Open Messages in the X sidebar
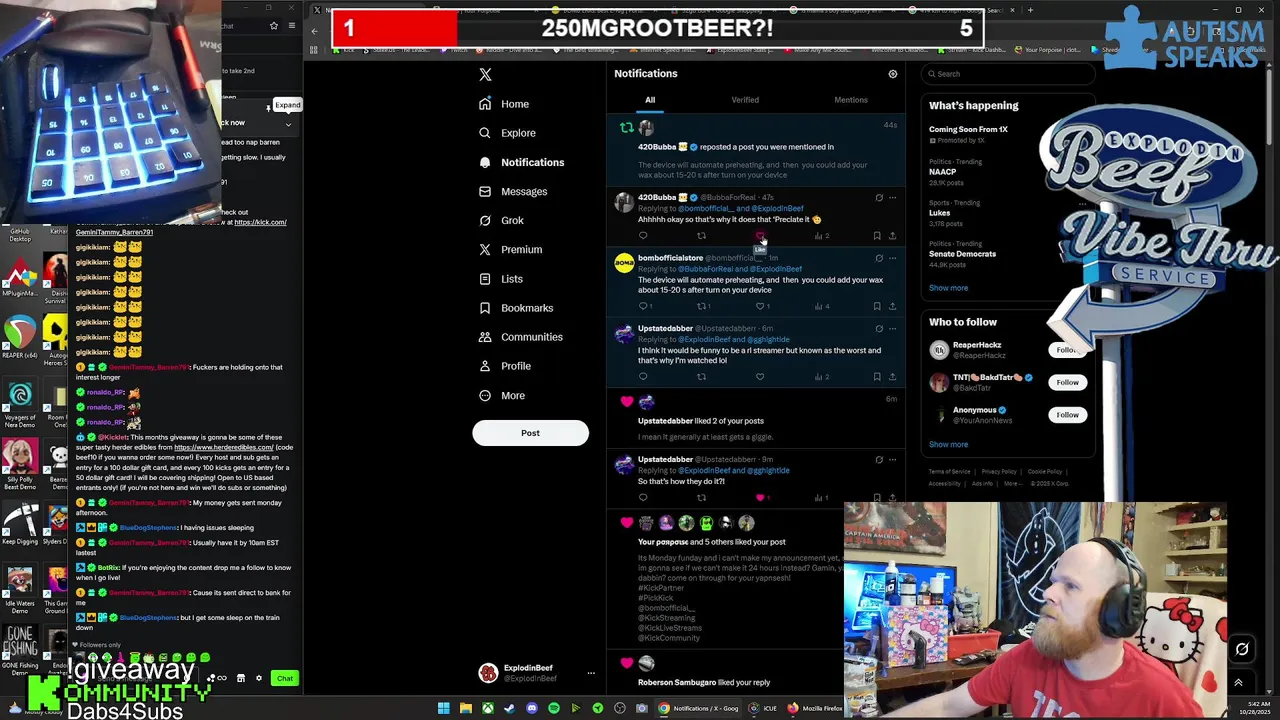The width and height of the screenshot is (1280, 720). click(513, 191)
